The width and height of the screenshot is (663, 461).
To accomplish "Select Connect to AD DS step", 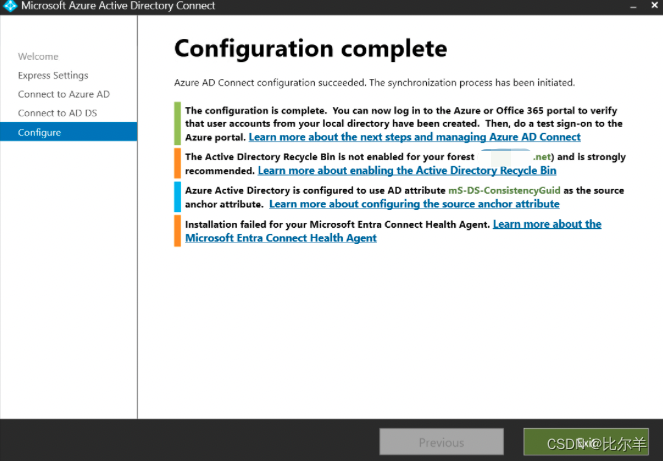I will pos(57,113).
